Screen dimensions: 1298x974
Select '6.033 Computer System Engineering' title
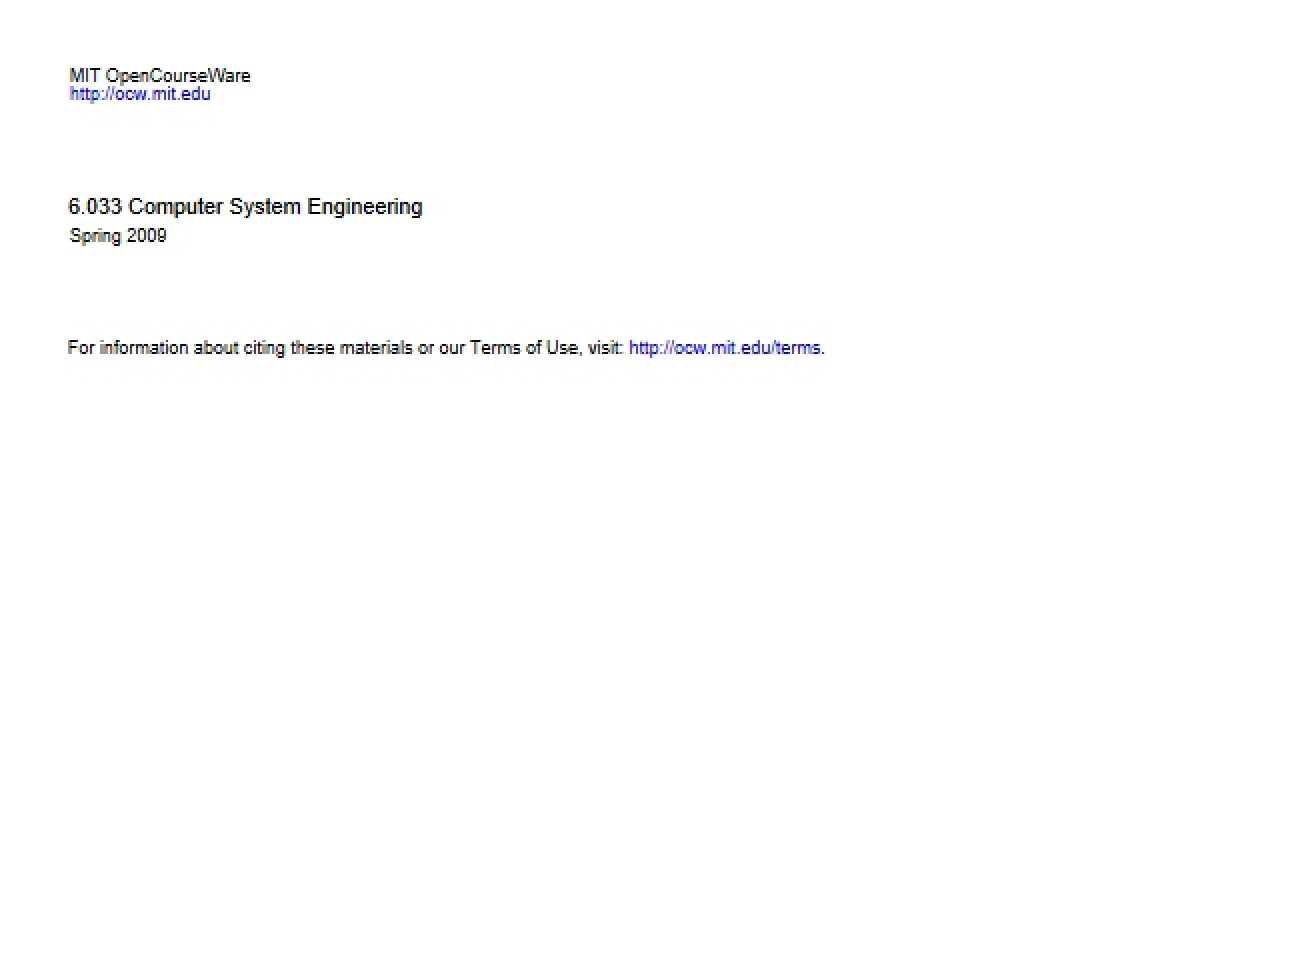click(x=245, y=207)
